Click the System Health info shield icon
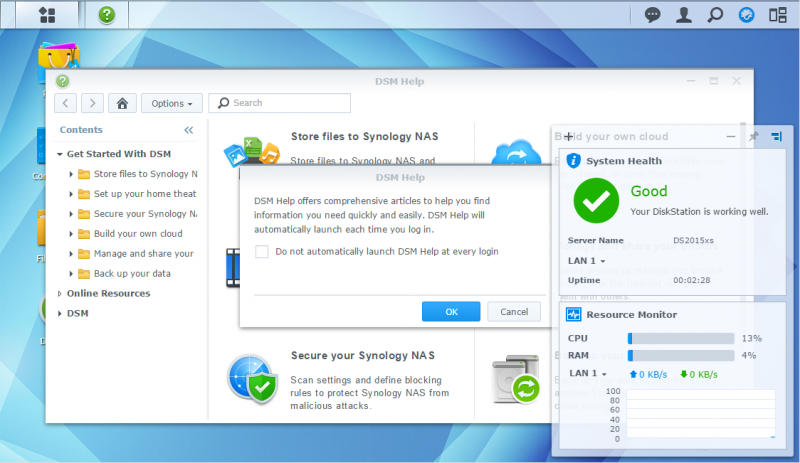The width and height of the screenshot is (800, 463). point(573,161)
